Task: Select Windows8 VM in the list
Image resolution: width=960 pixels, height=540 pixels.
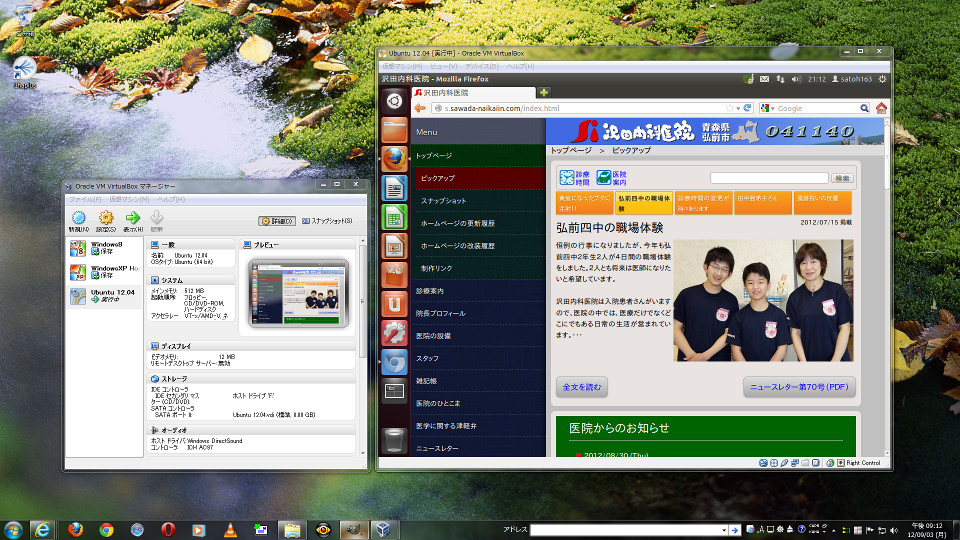Action: [x=105, y=248]
